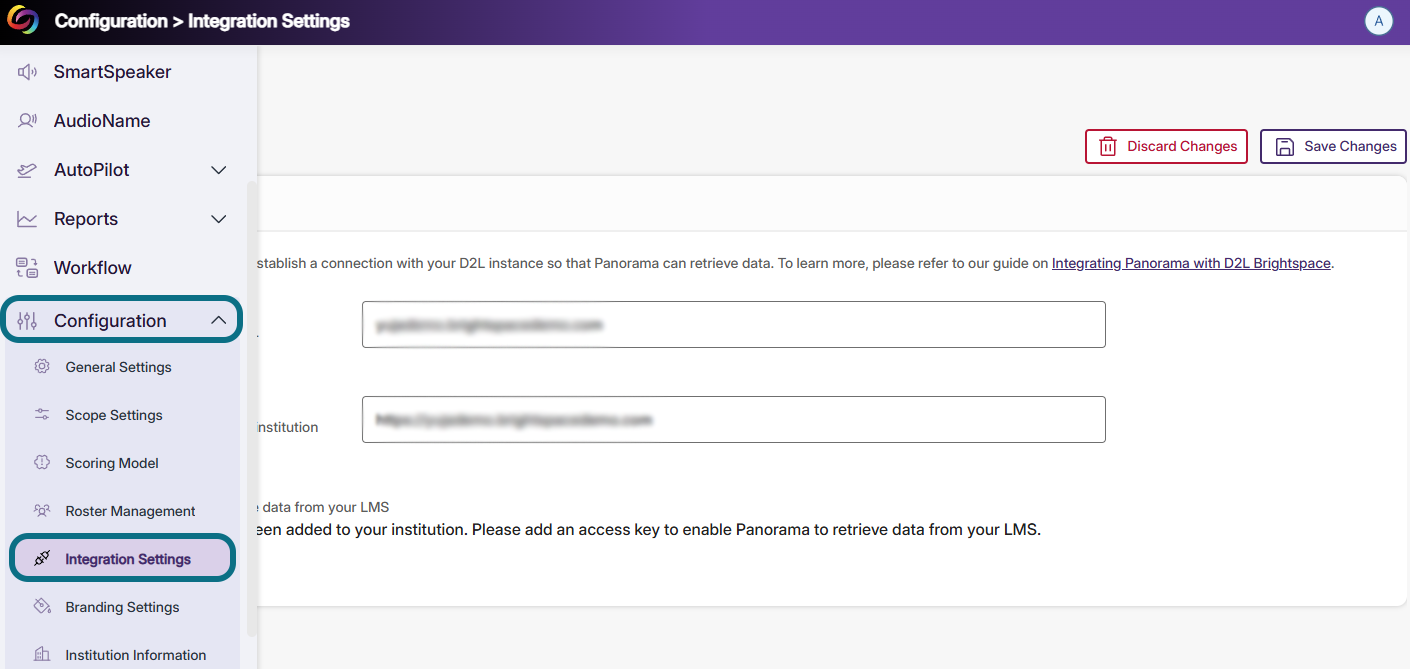The width and height of the screenshot is (1410, 669).
Task: Click the sidebar vertical scrollbar
Action: click(x=252, y=410)
